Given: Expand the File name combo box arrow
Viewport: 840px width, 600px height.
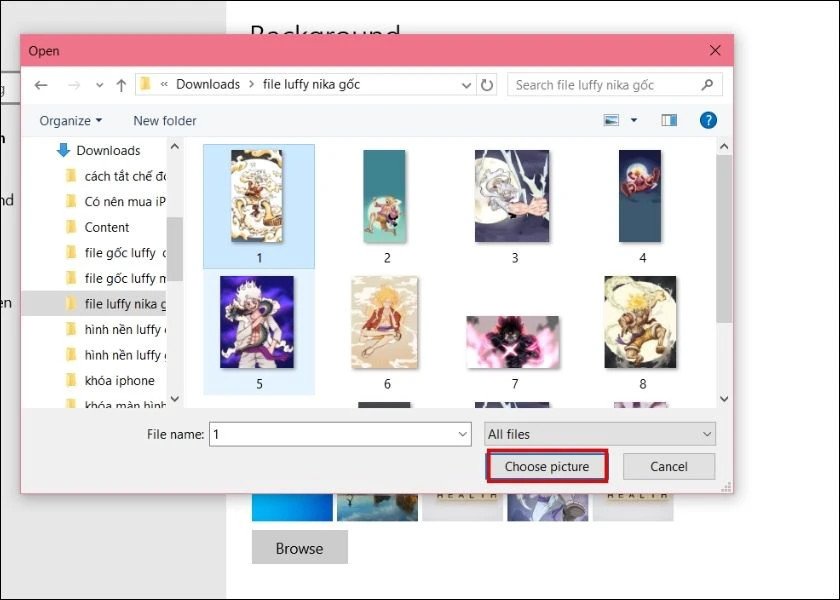Looking at the screenshot, I should tap(463, 433).
